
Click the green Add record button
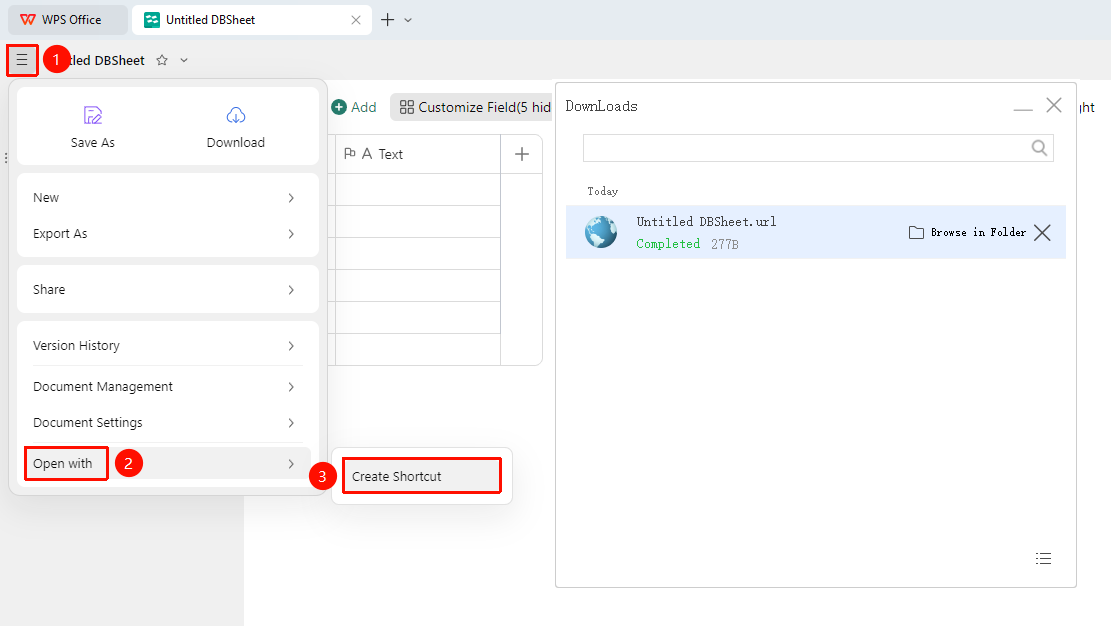click(x=354, y=107)
